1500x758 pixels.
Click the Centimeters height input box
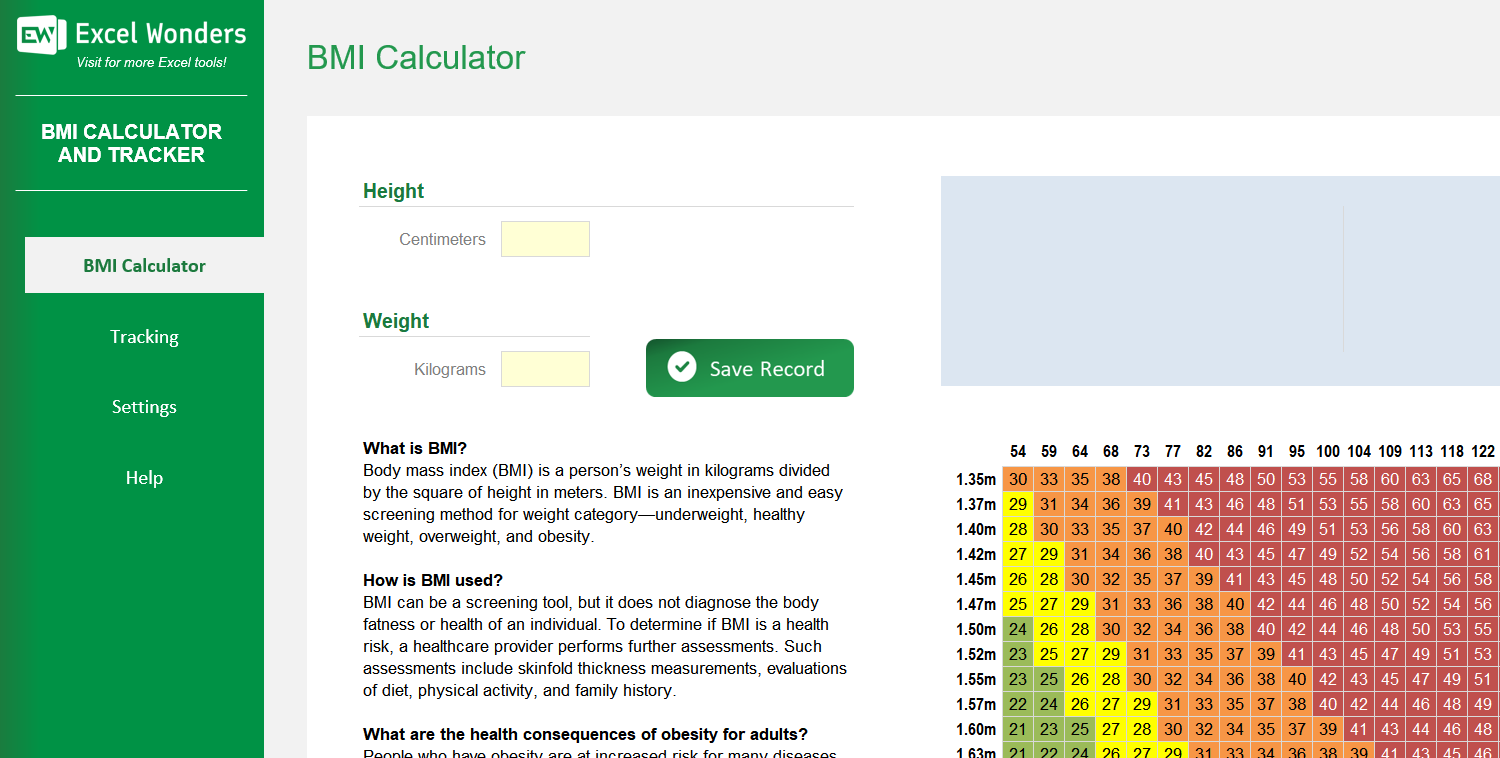tap(545, 239)
